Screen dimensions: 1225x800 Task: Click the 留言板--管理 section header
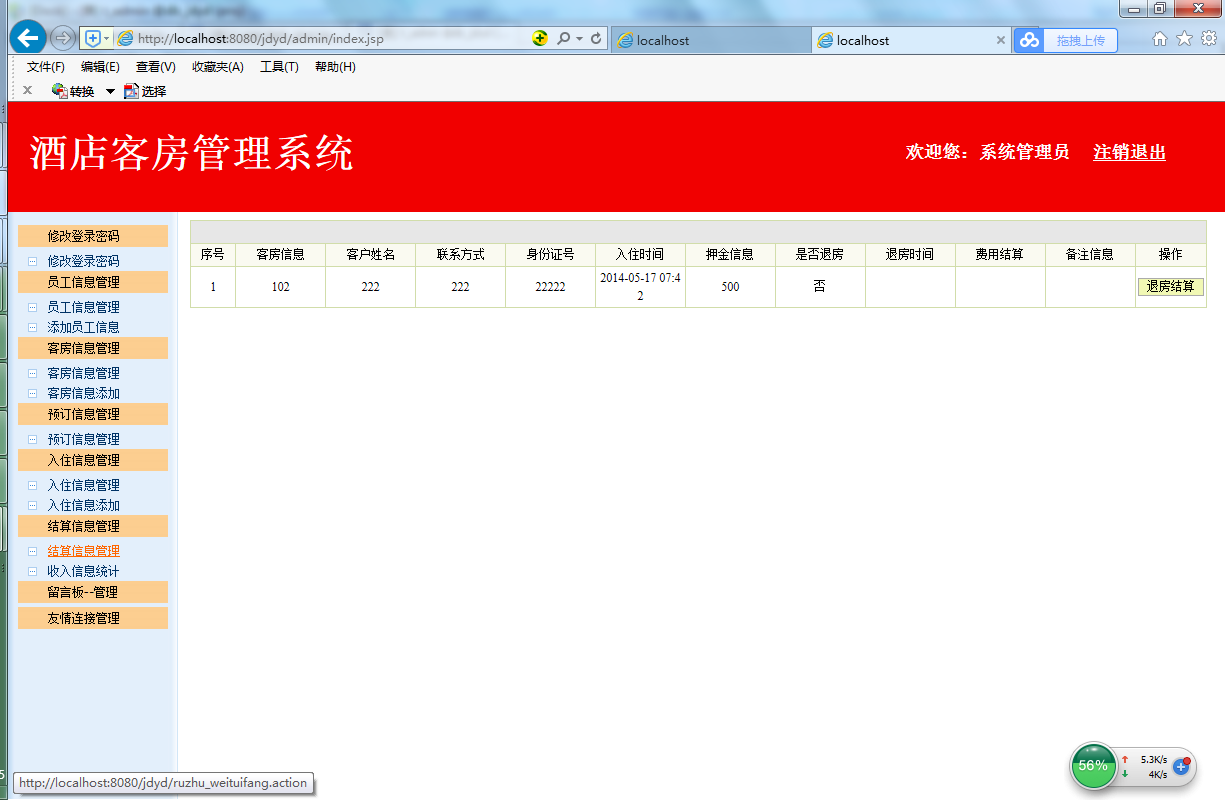[x=93, y=592]
